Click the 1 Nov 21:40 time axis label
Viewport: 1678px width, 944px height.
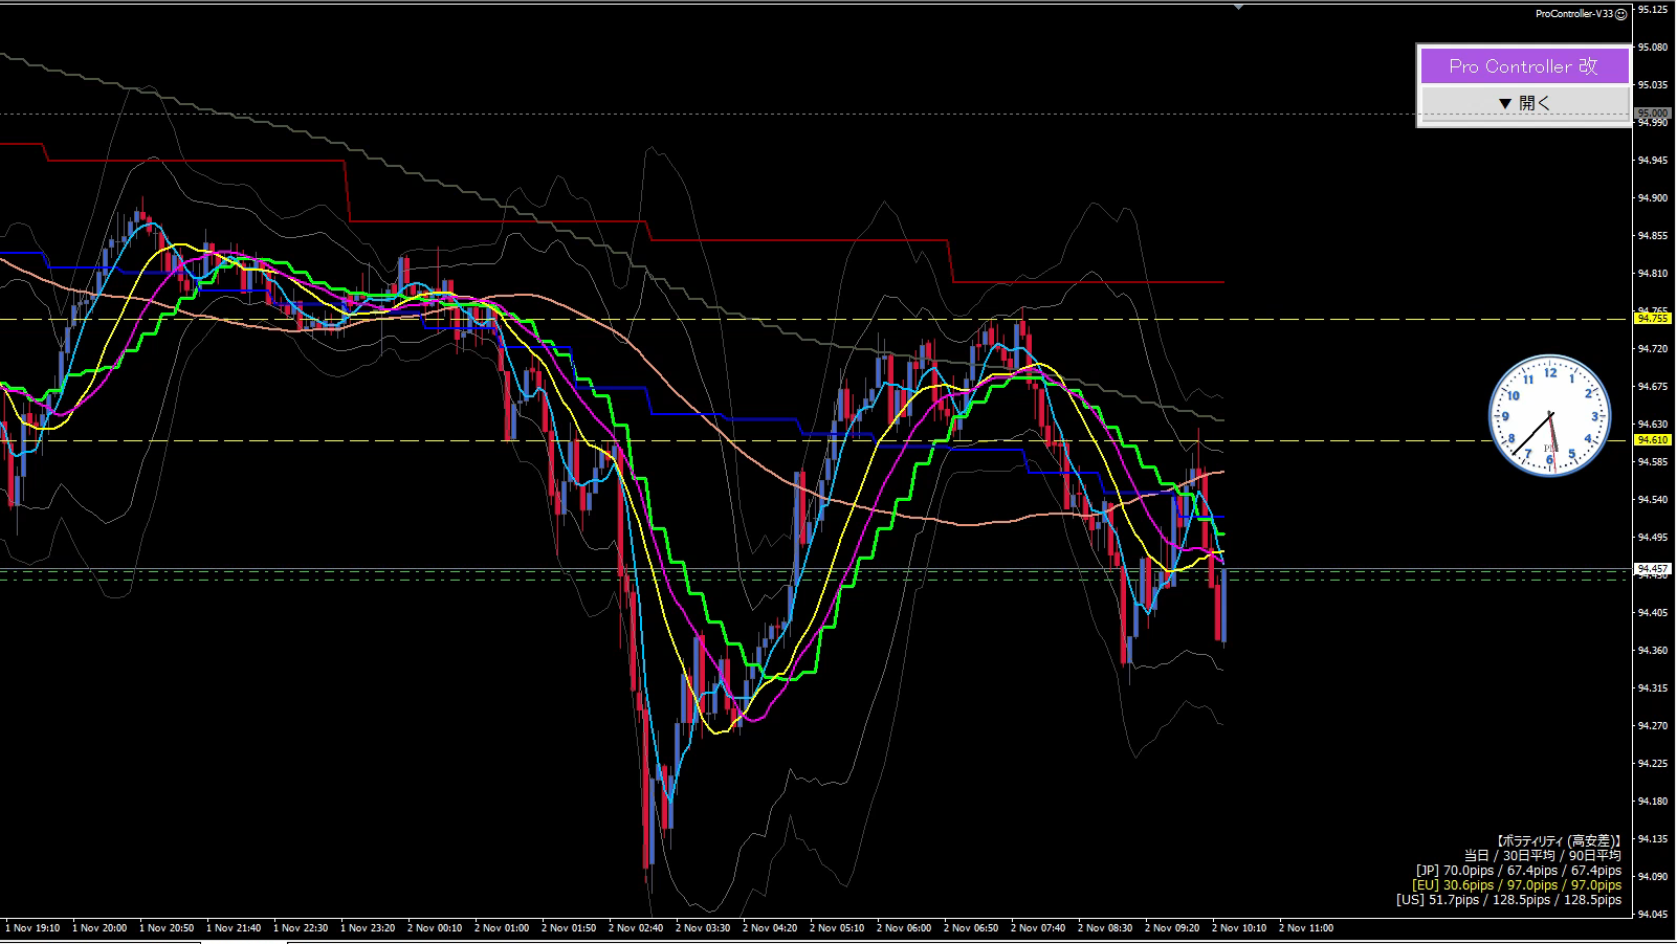[233, 928]
